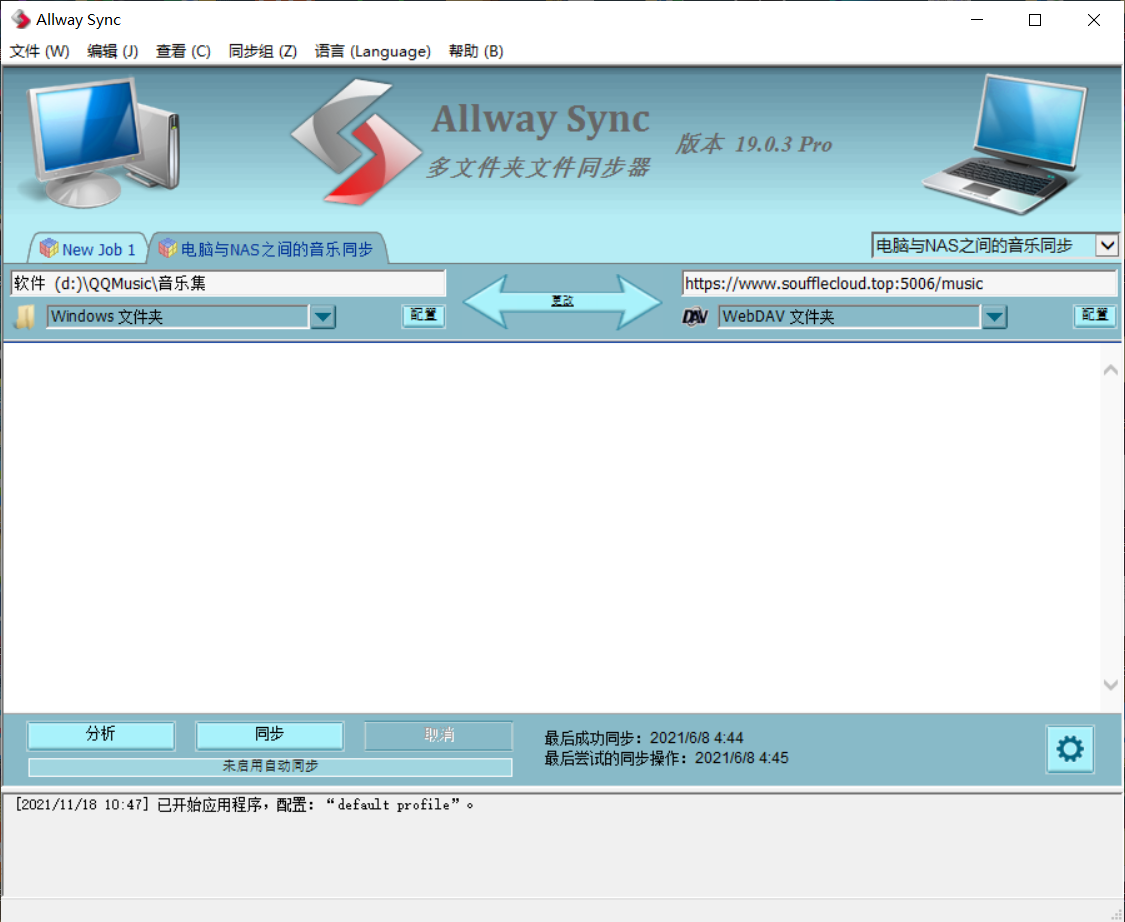Switch to 电脑与NAS之间的音乐同步 tab
The height and width of the screenshot is (922, 1125).
tap(268, 249)
